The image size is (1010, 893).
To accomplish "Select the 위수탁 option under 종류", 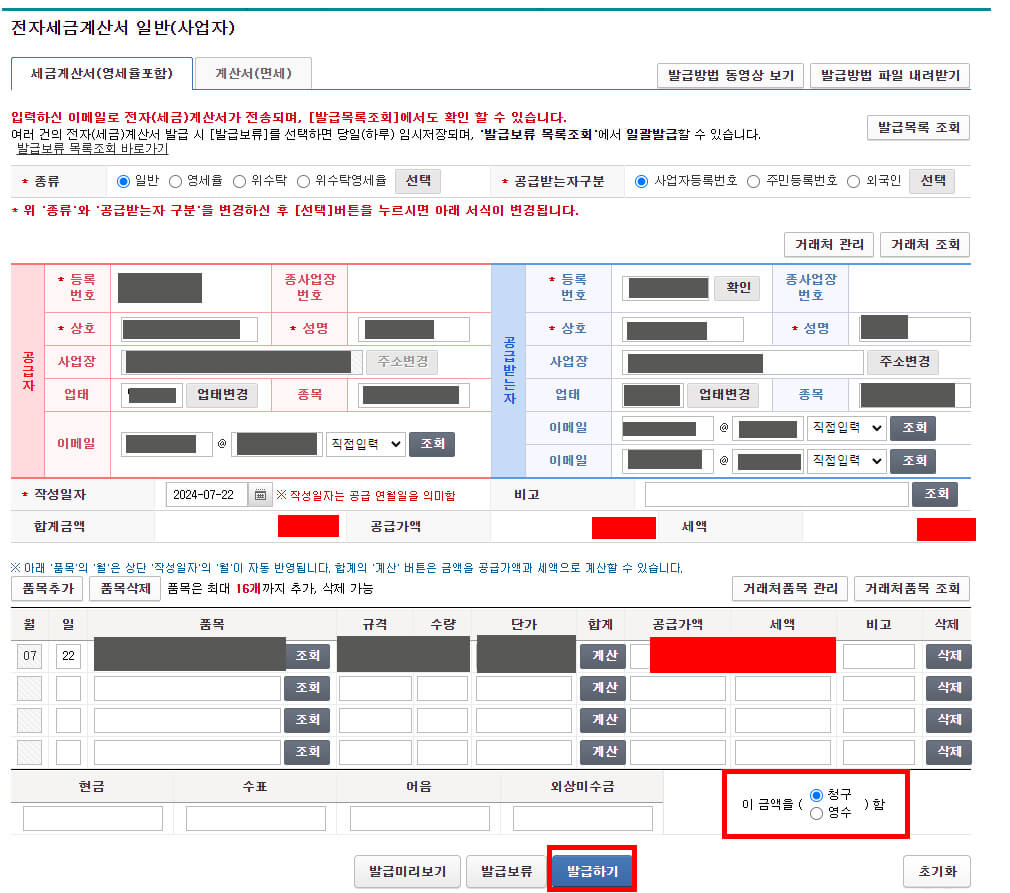I will (x=240, y=181).
